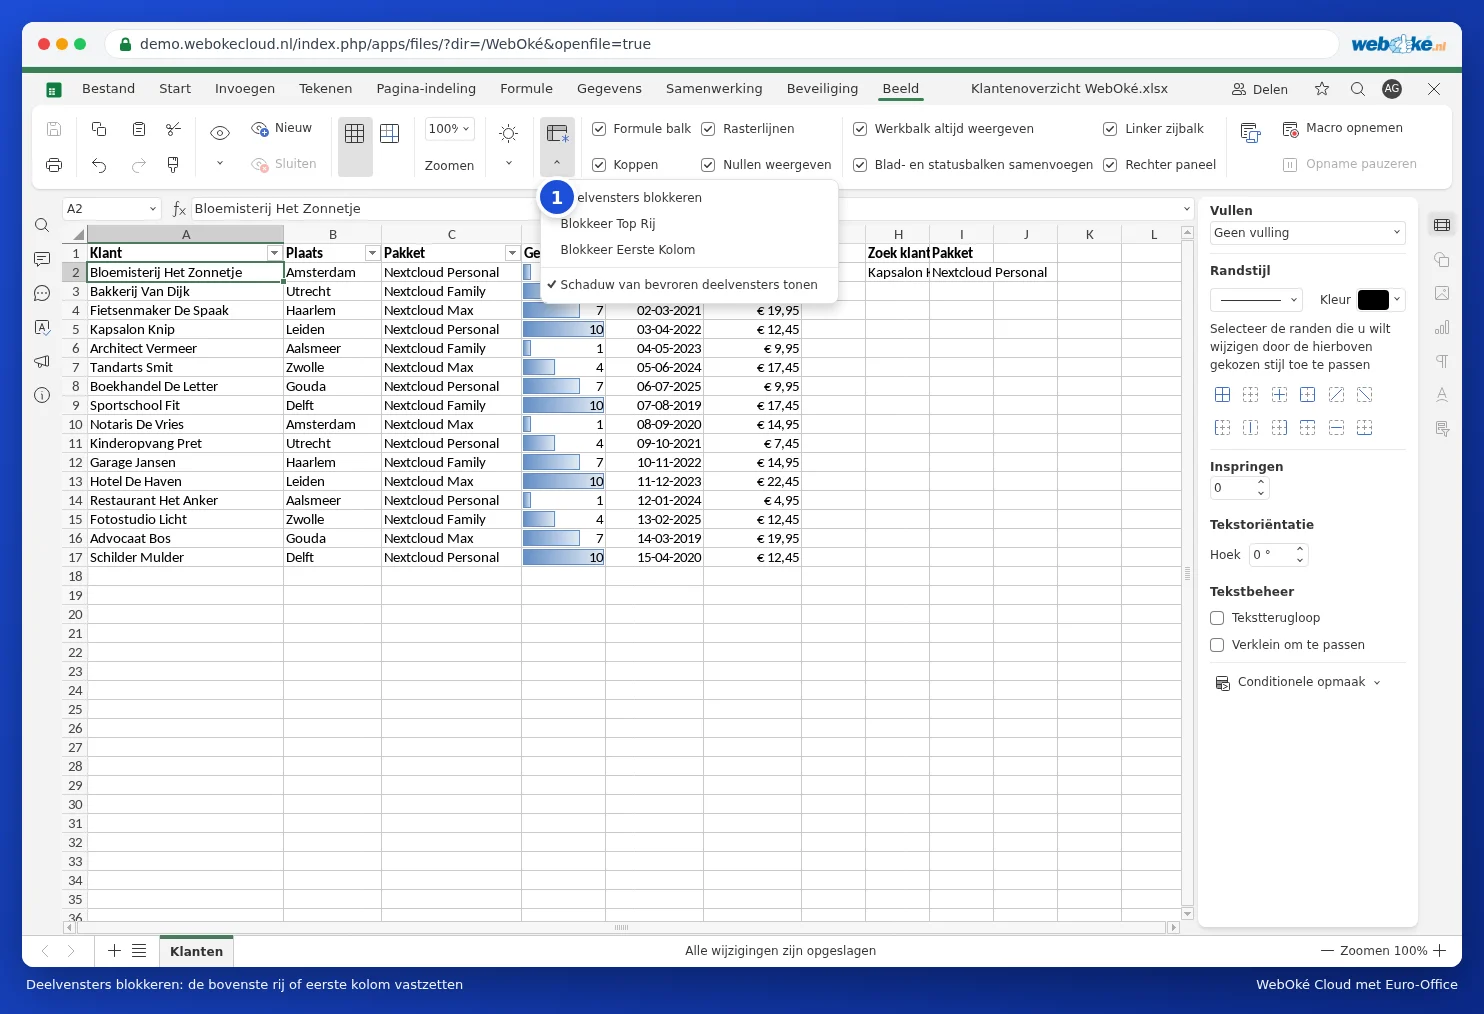The width and height of the screenshot is (1484, 1014).
Task: Toggle the Koppen checkbox
Action: [599, 165]
